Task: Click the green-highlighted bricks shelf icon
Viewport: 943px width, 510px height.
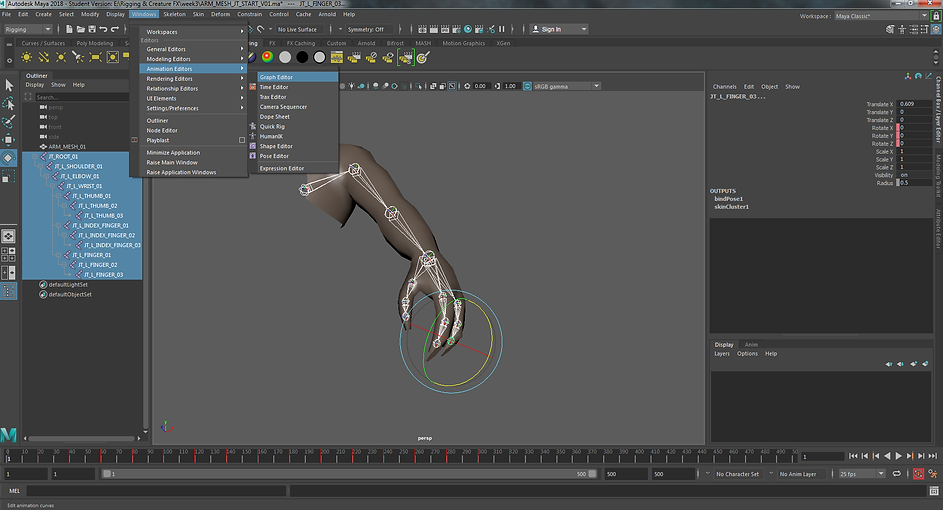Action: coord(406,57)
